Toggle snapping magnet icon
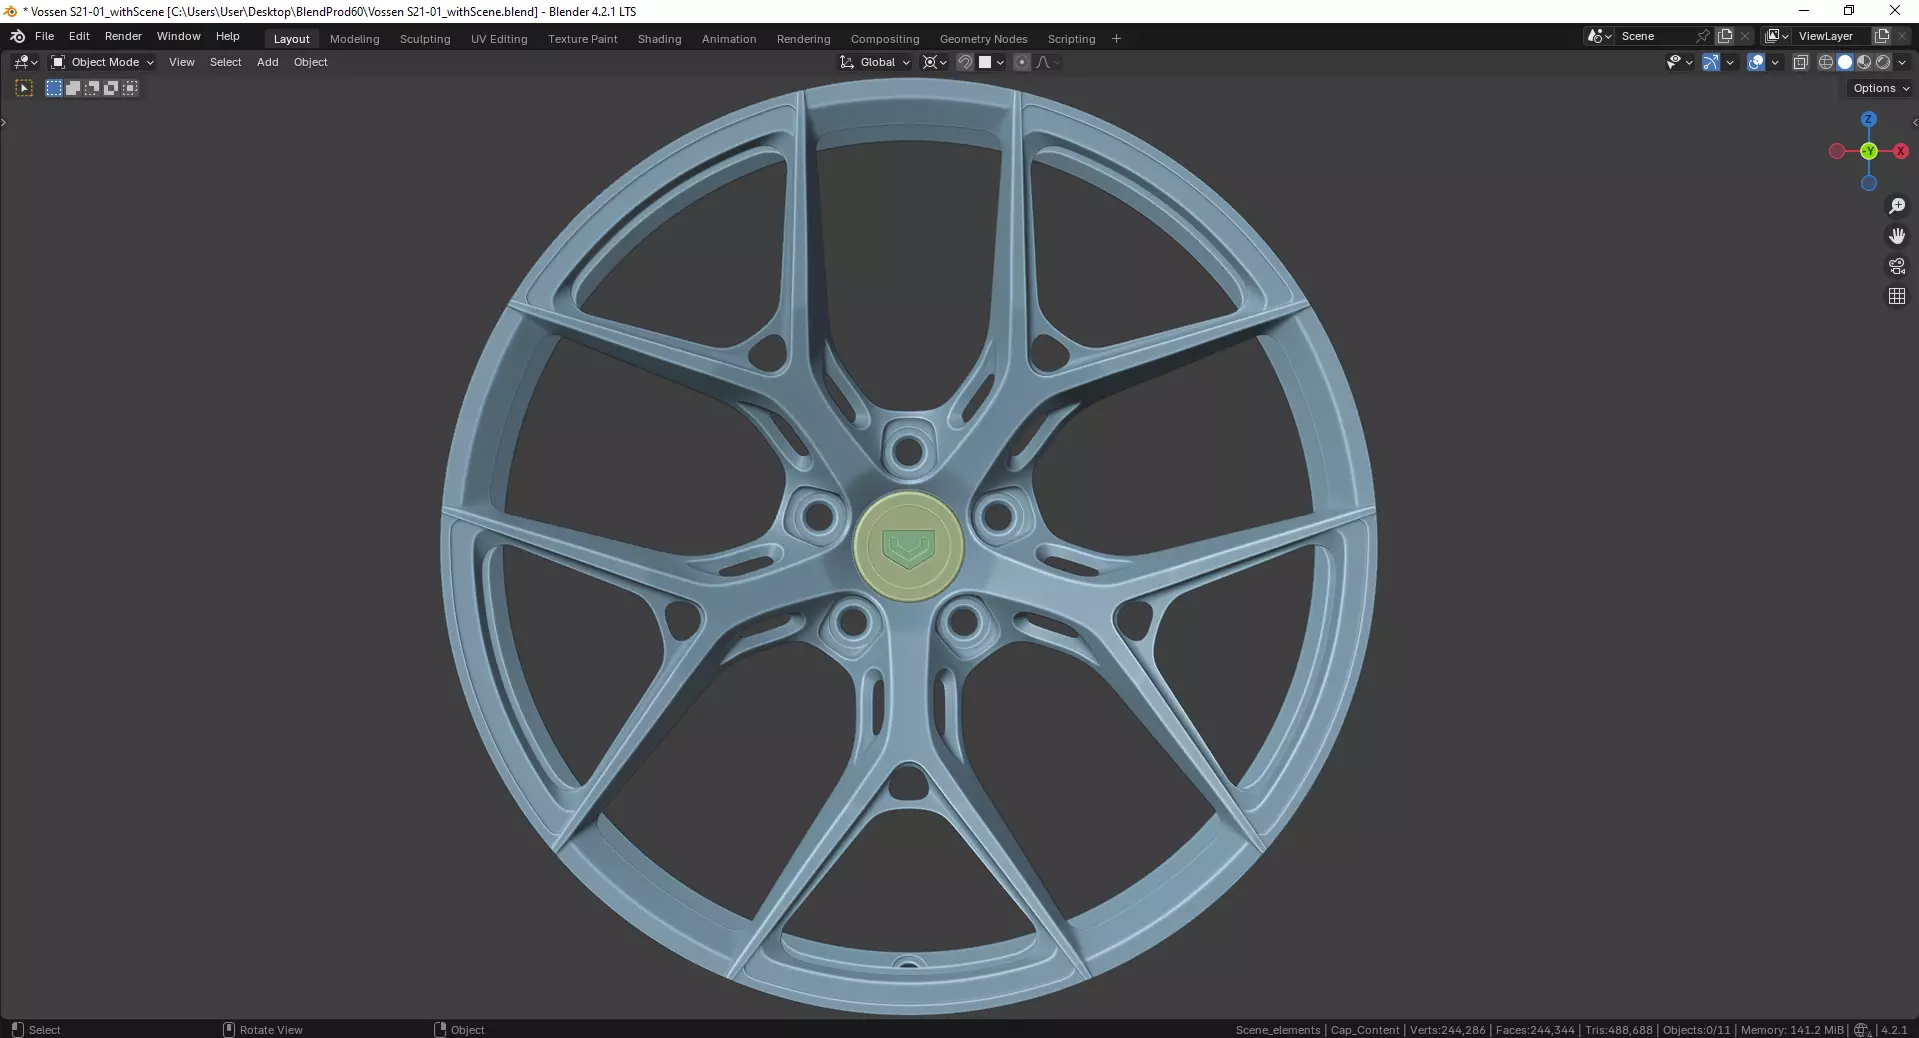This screenshot has height=1038, width=1919. click(965, 62)
